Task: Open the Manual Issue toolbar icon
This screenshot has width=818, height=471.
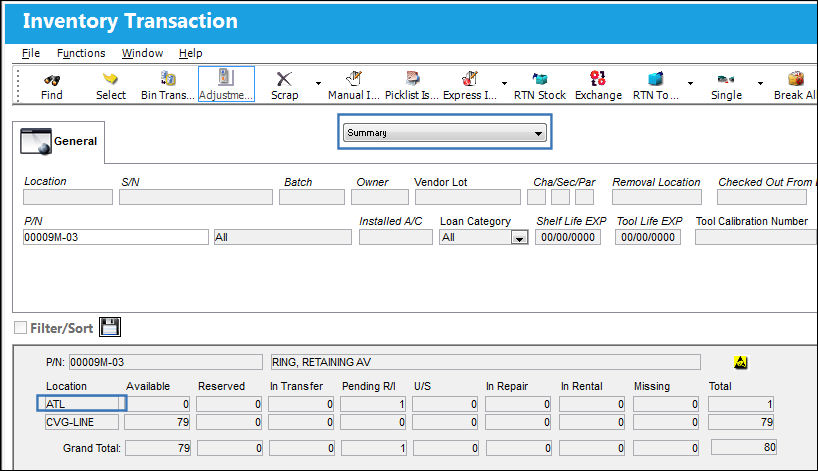Action: [354, 78]
